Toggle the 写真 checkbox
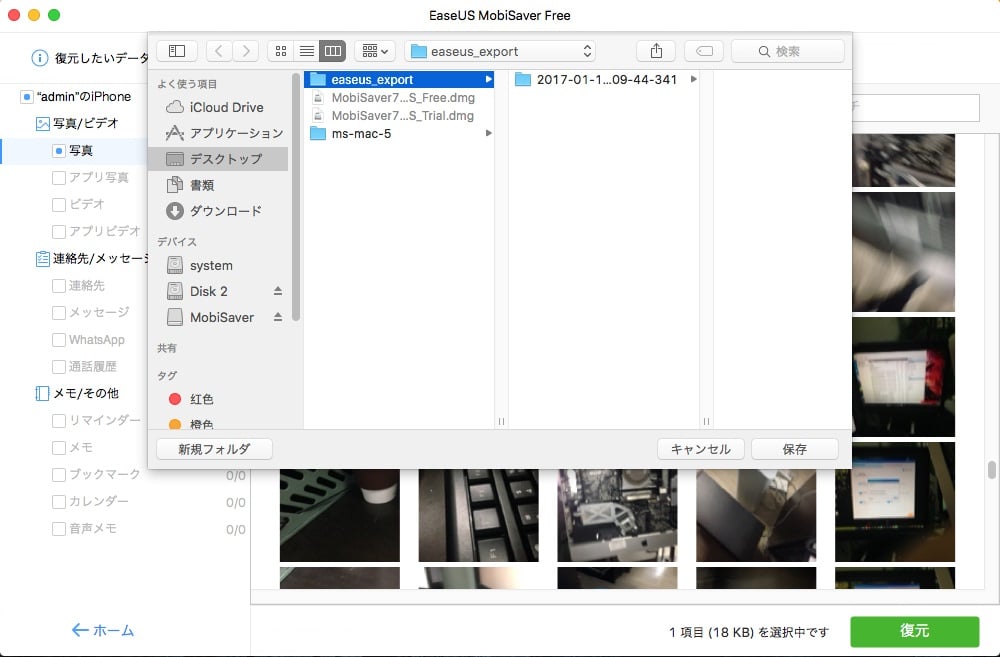This screenshot has width=1000, height=657. pyautogui.click(x=59, y=151)
